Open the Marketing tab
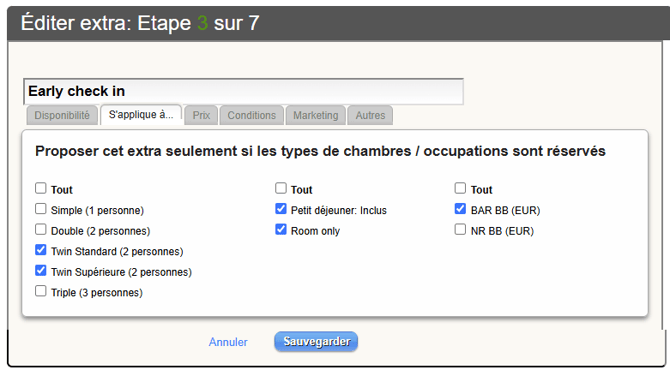Screen dimensions: 670x370 pyautogui.click(x=316, y=115)
